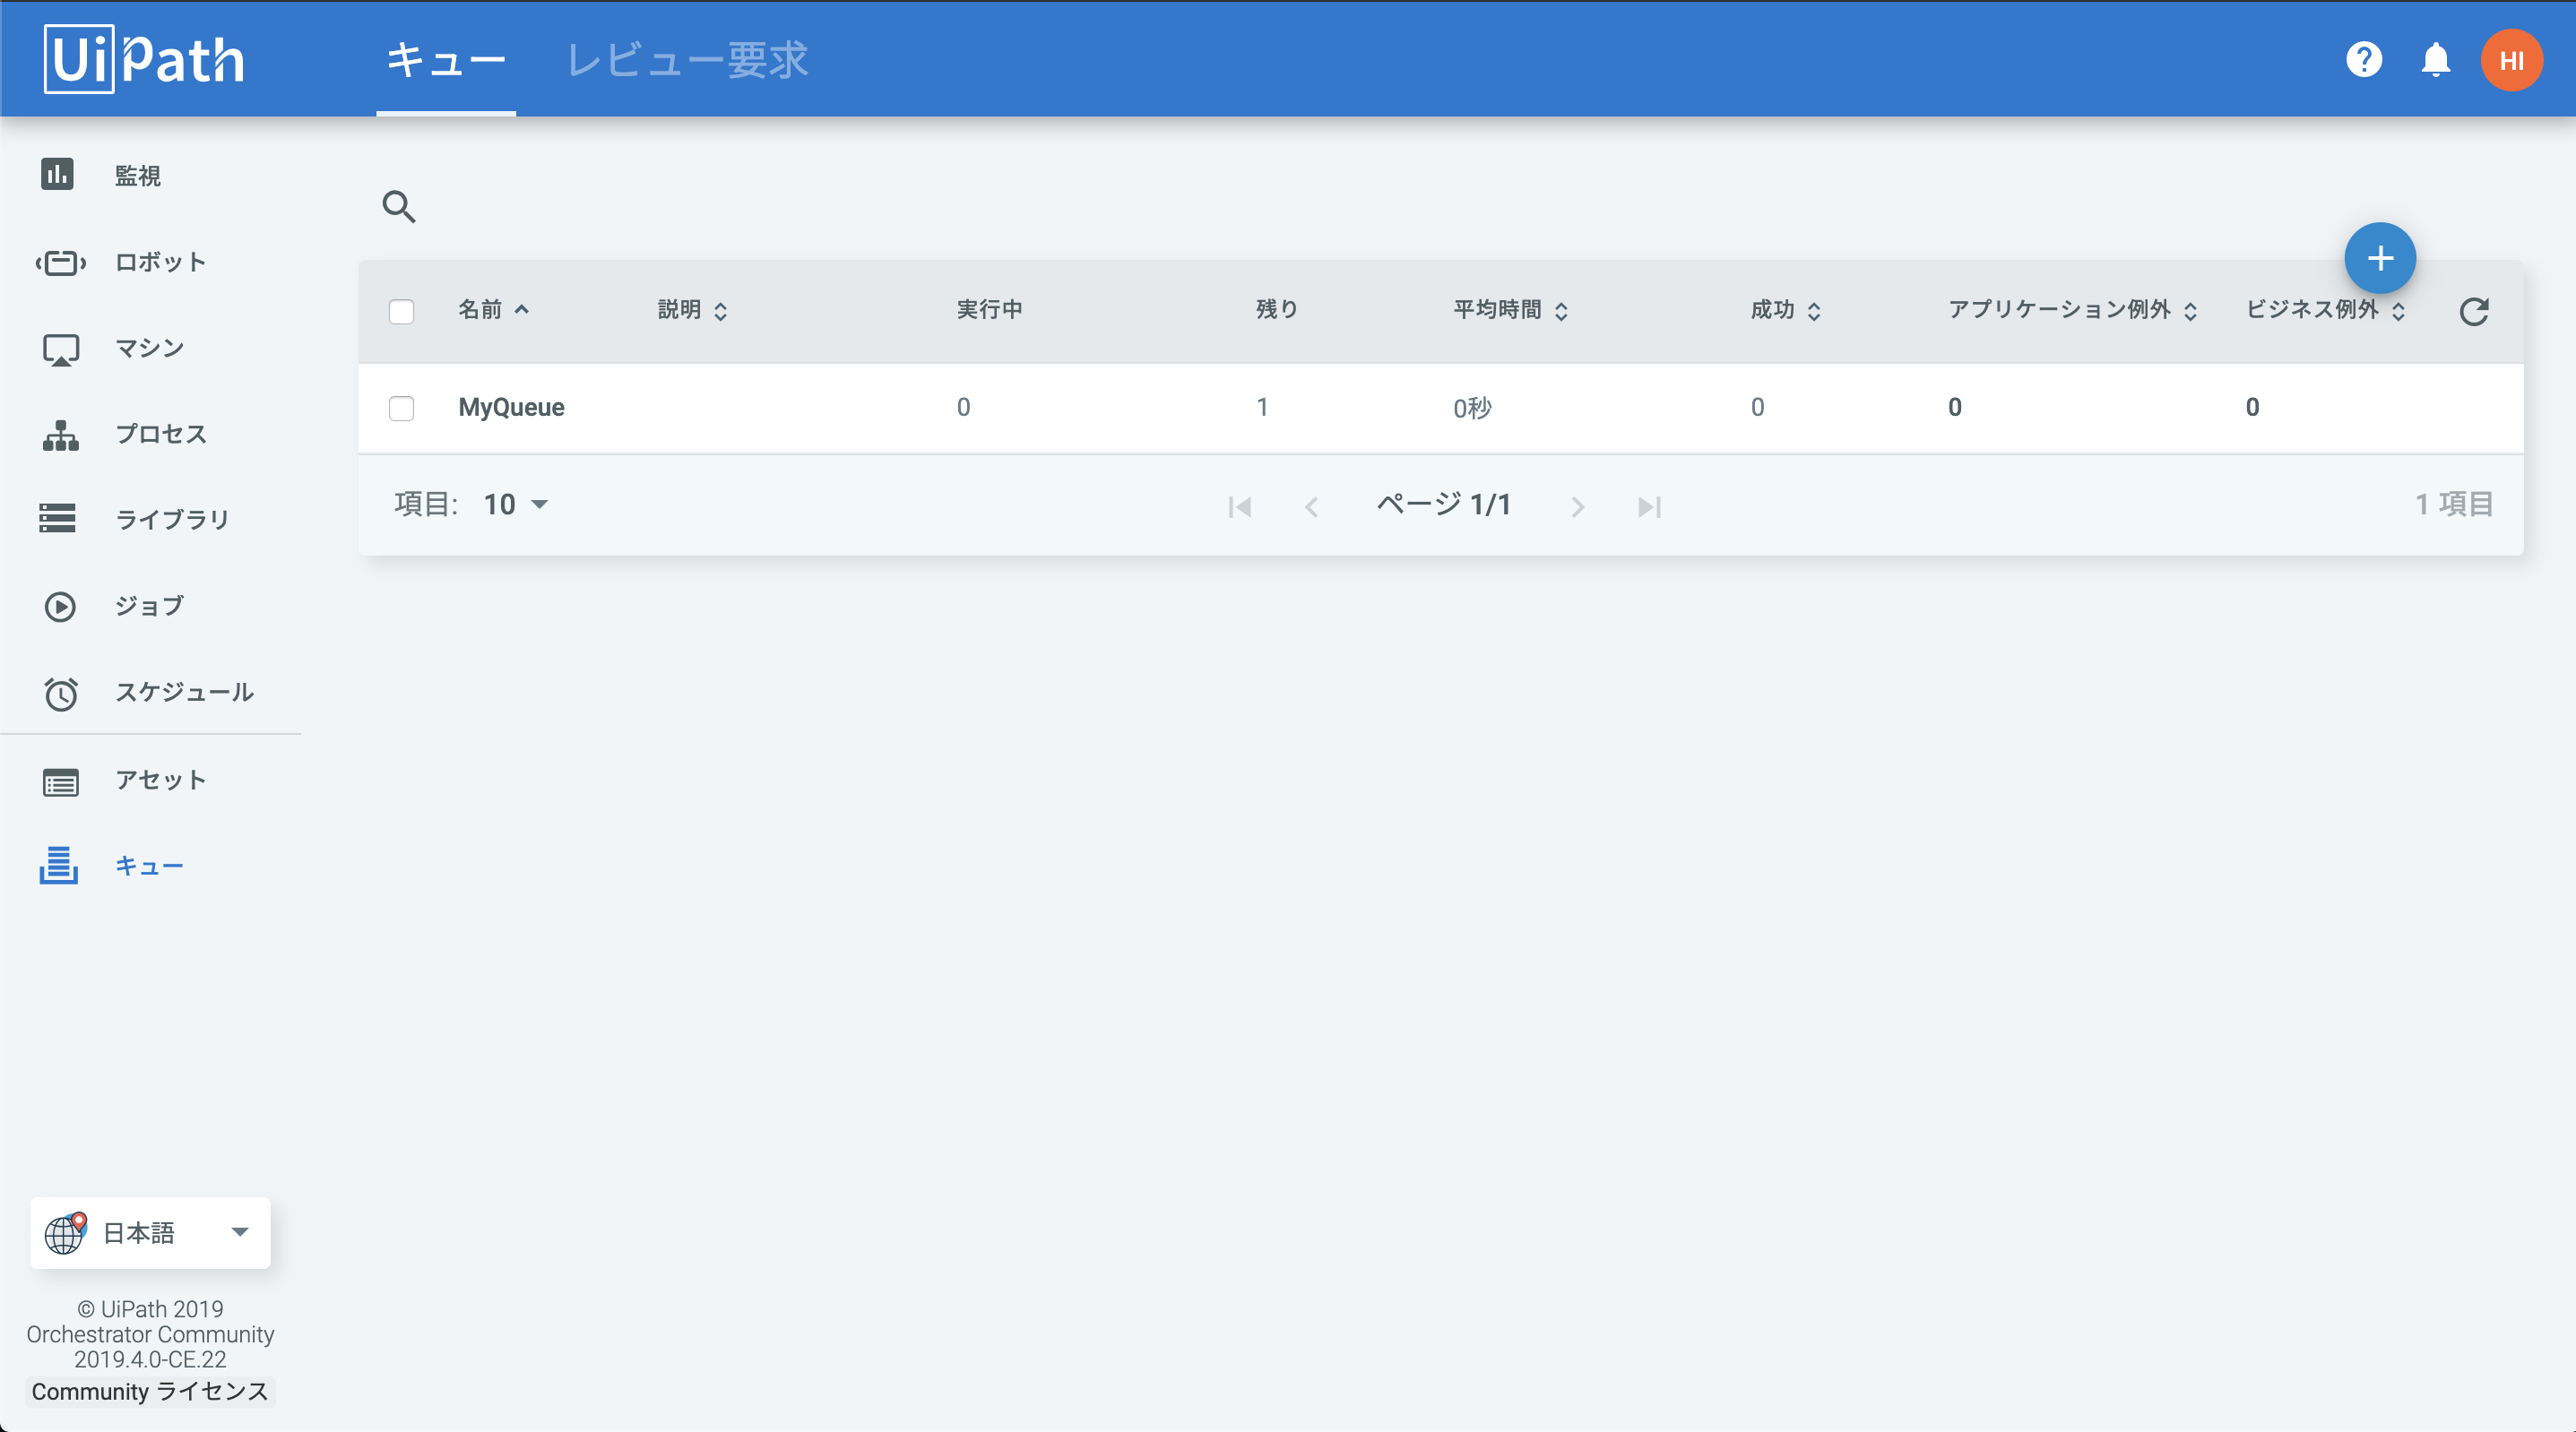Switch to the レビュー要求 tab
This screenshot has width=2576, height=1432.
687,60
